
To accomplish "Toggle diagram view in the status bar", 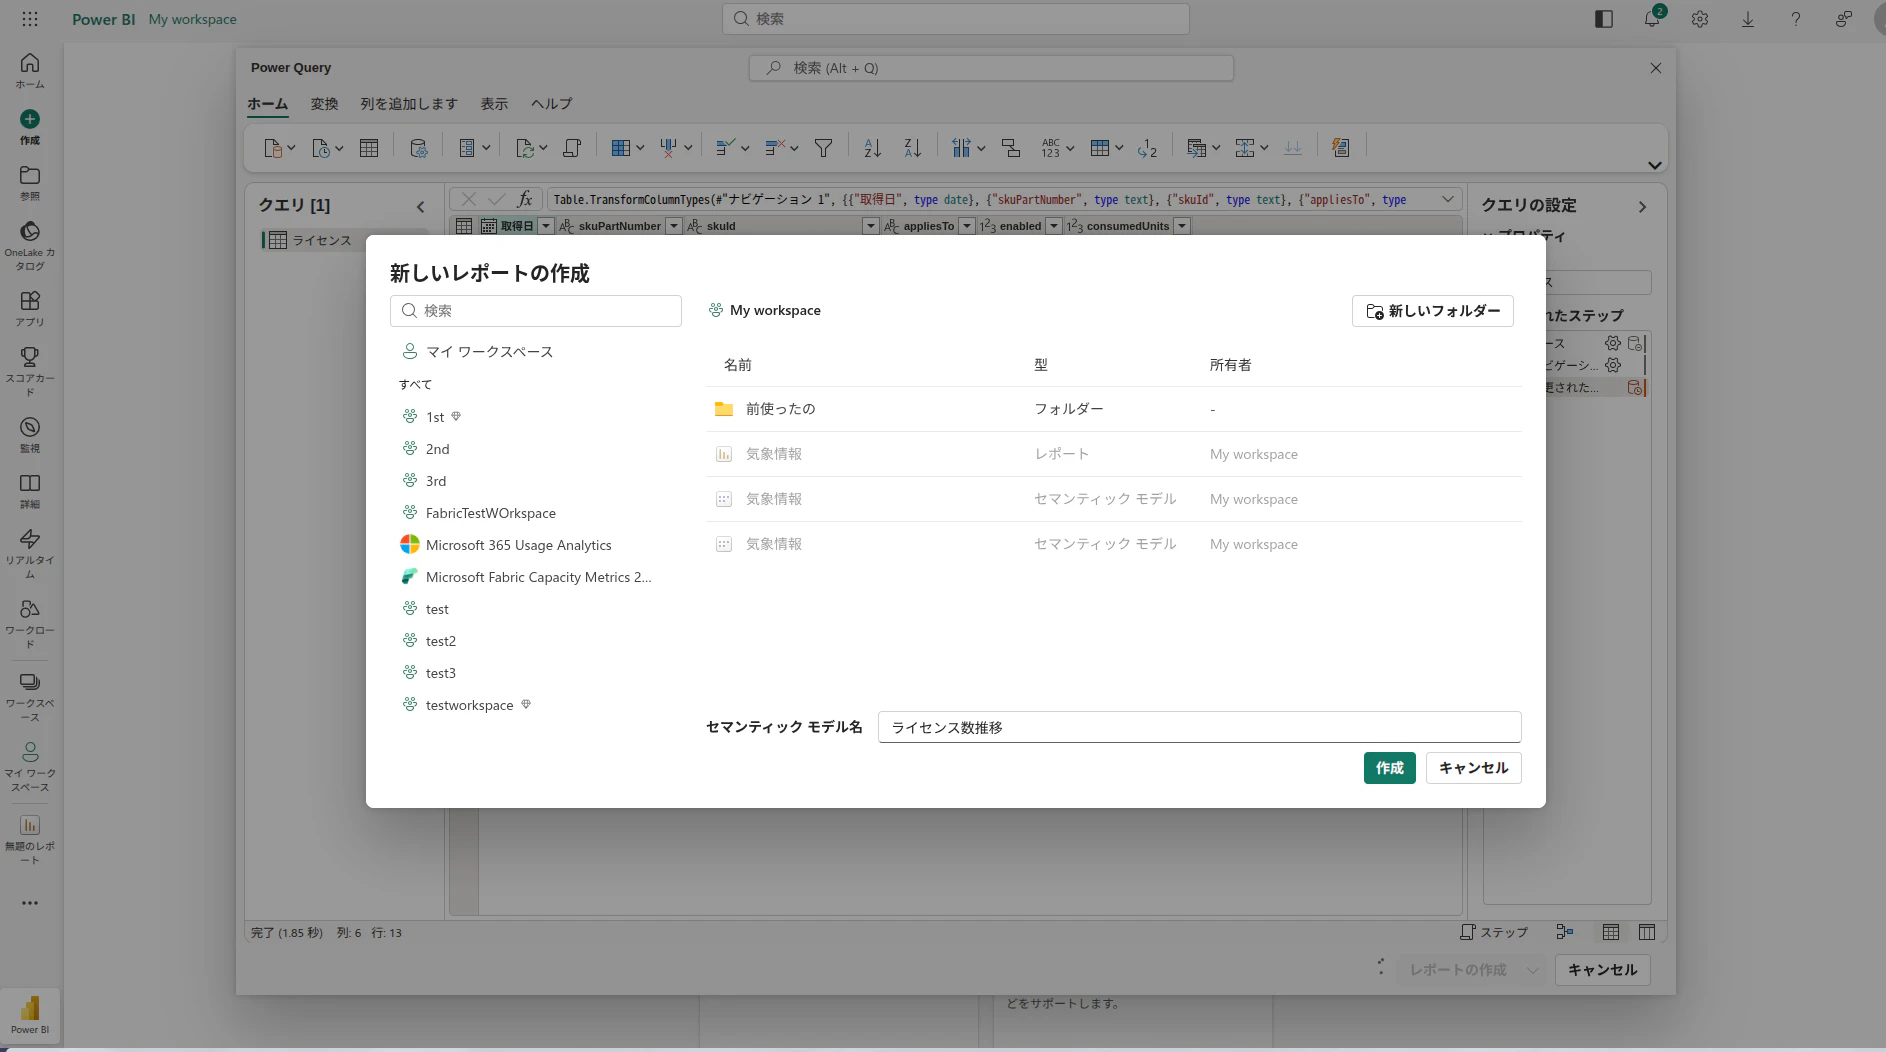I will (1565, 932).
